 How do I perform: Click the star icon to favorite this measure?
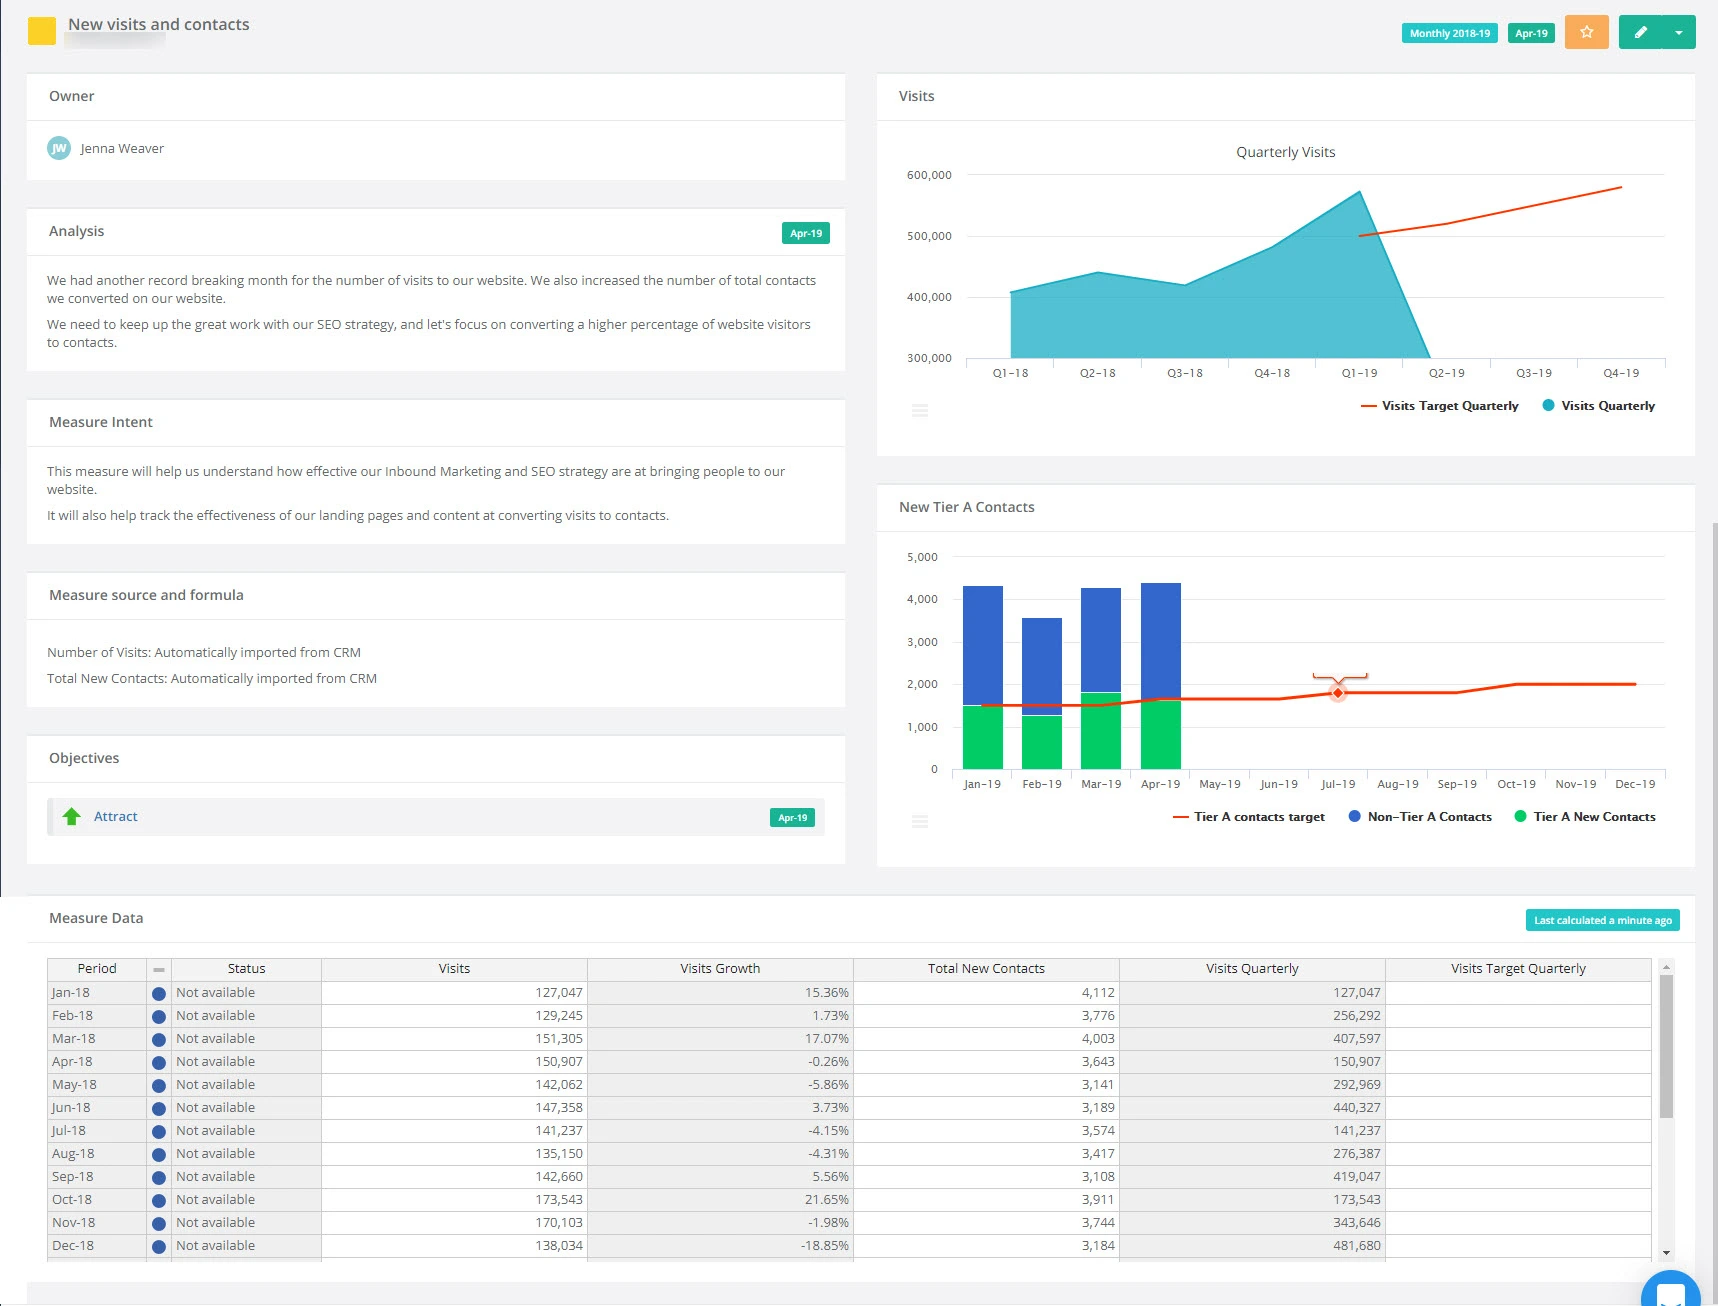(x=1586, y=32)
